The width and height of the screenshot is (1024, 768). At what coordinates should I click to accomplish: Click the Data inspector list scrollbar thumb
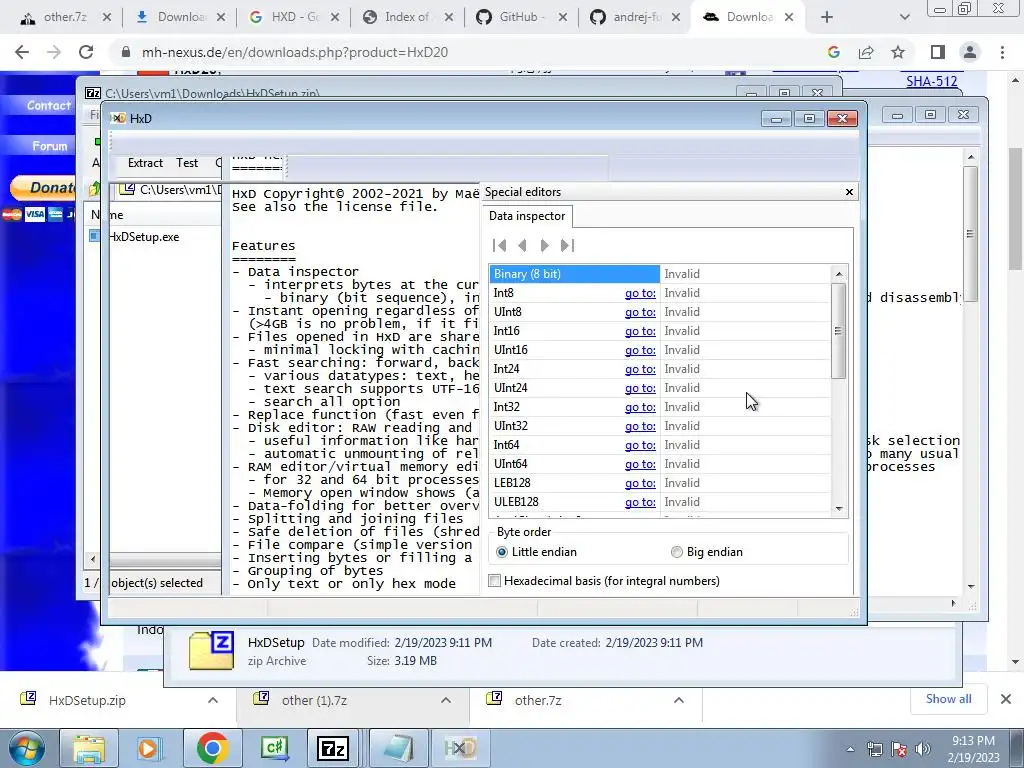pyautogui.click(x=839, y=330)
